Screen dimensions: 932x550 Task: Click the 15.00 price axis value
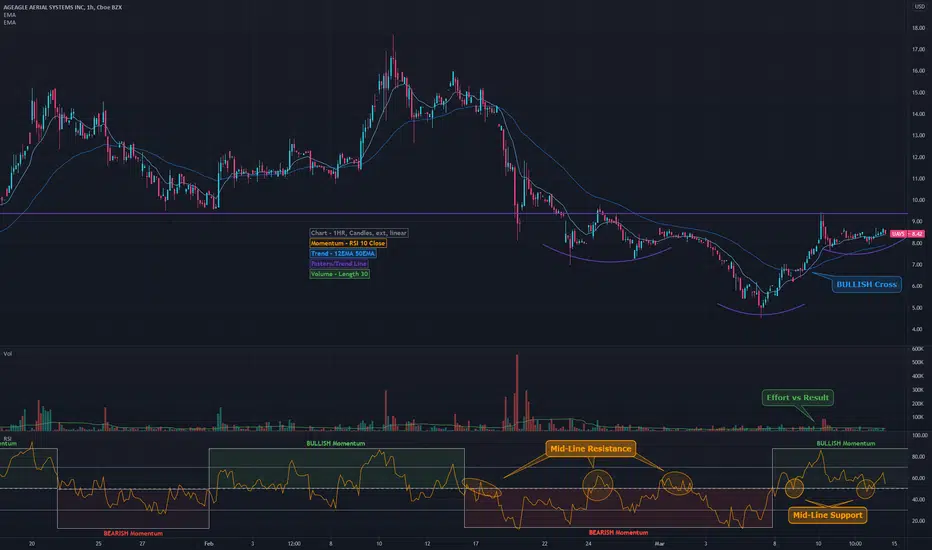[918, 93]
